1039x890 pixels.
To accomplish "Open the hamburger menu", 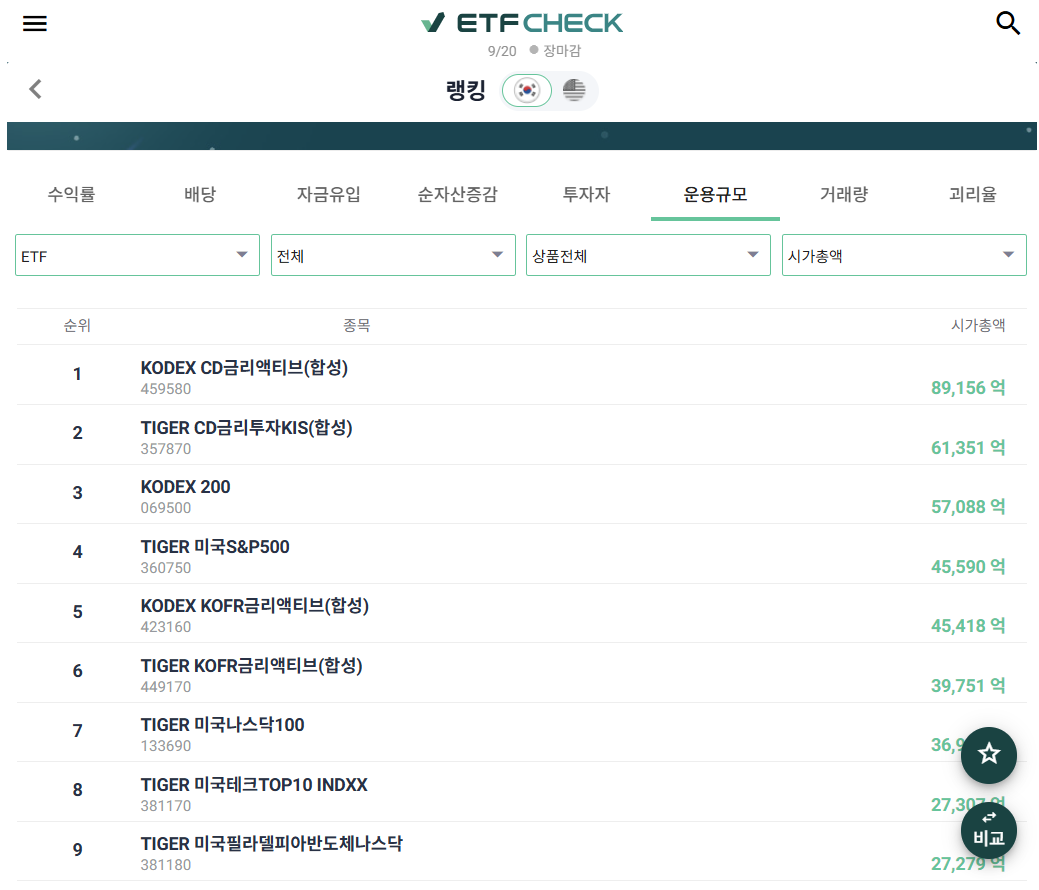I will [x=34, y=24].
